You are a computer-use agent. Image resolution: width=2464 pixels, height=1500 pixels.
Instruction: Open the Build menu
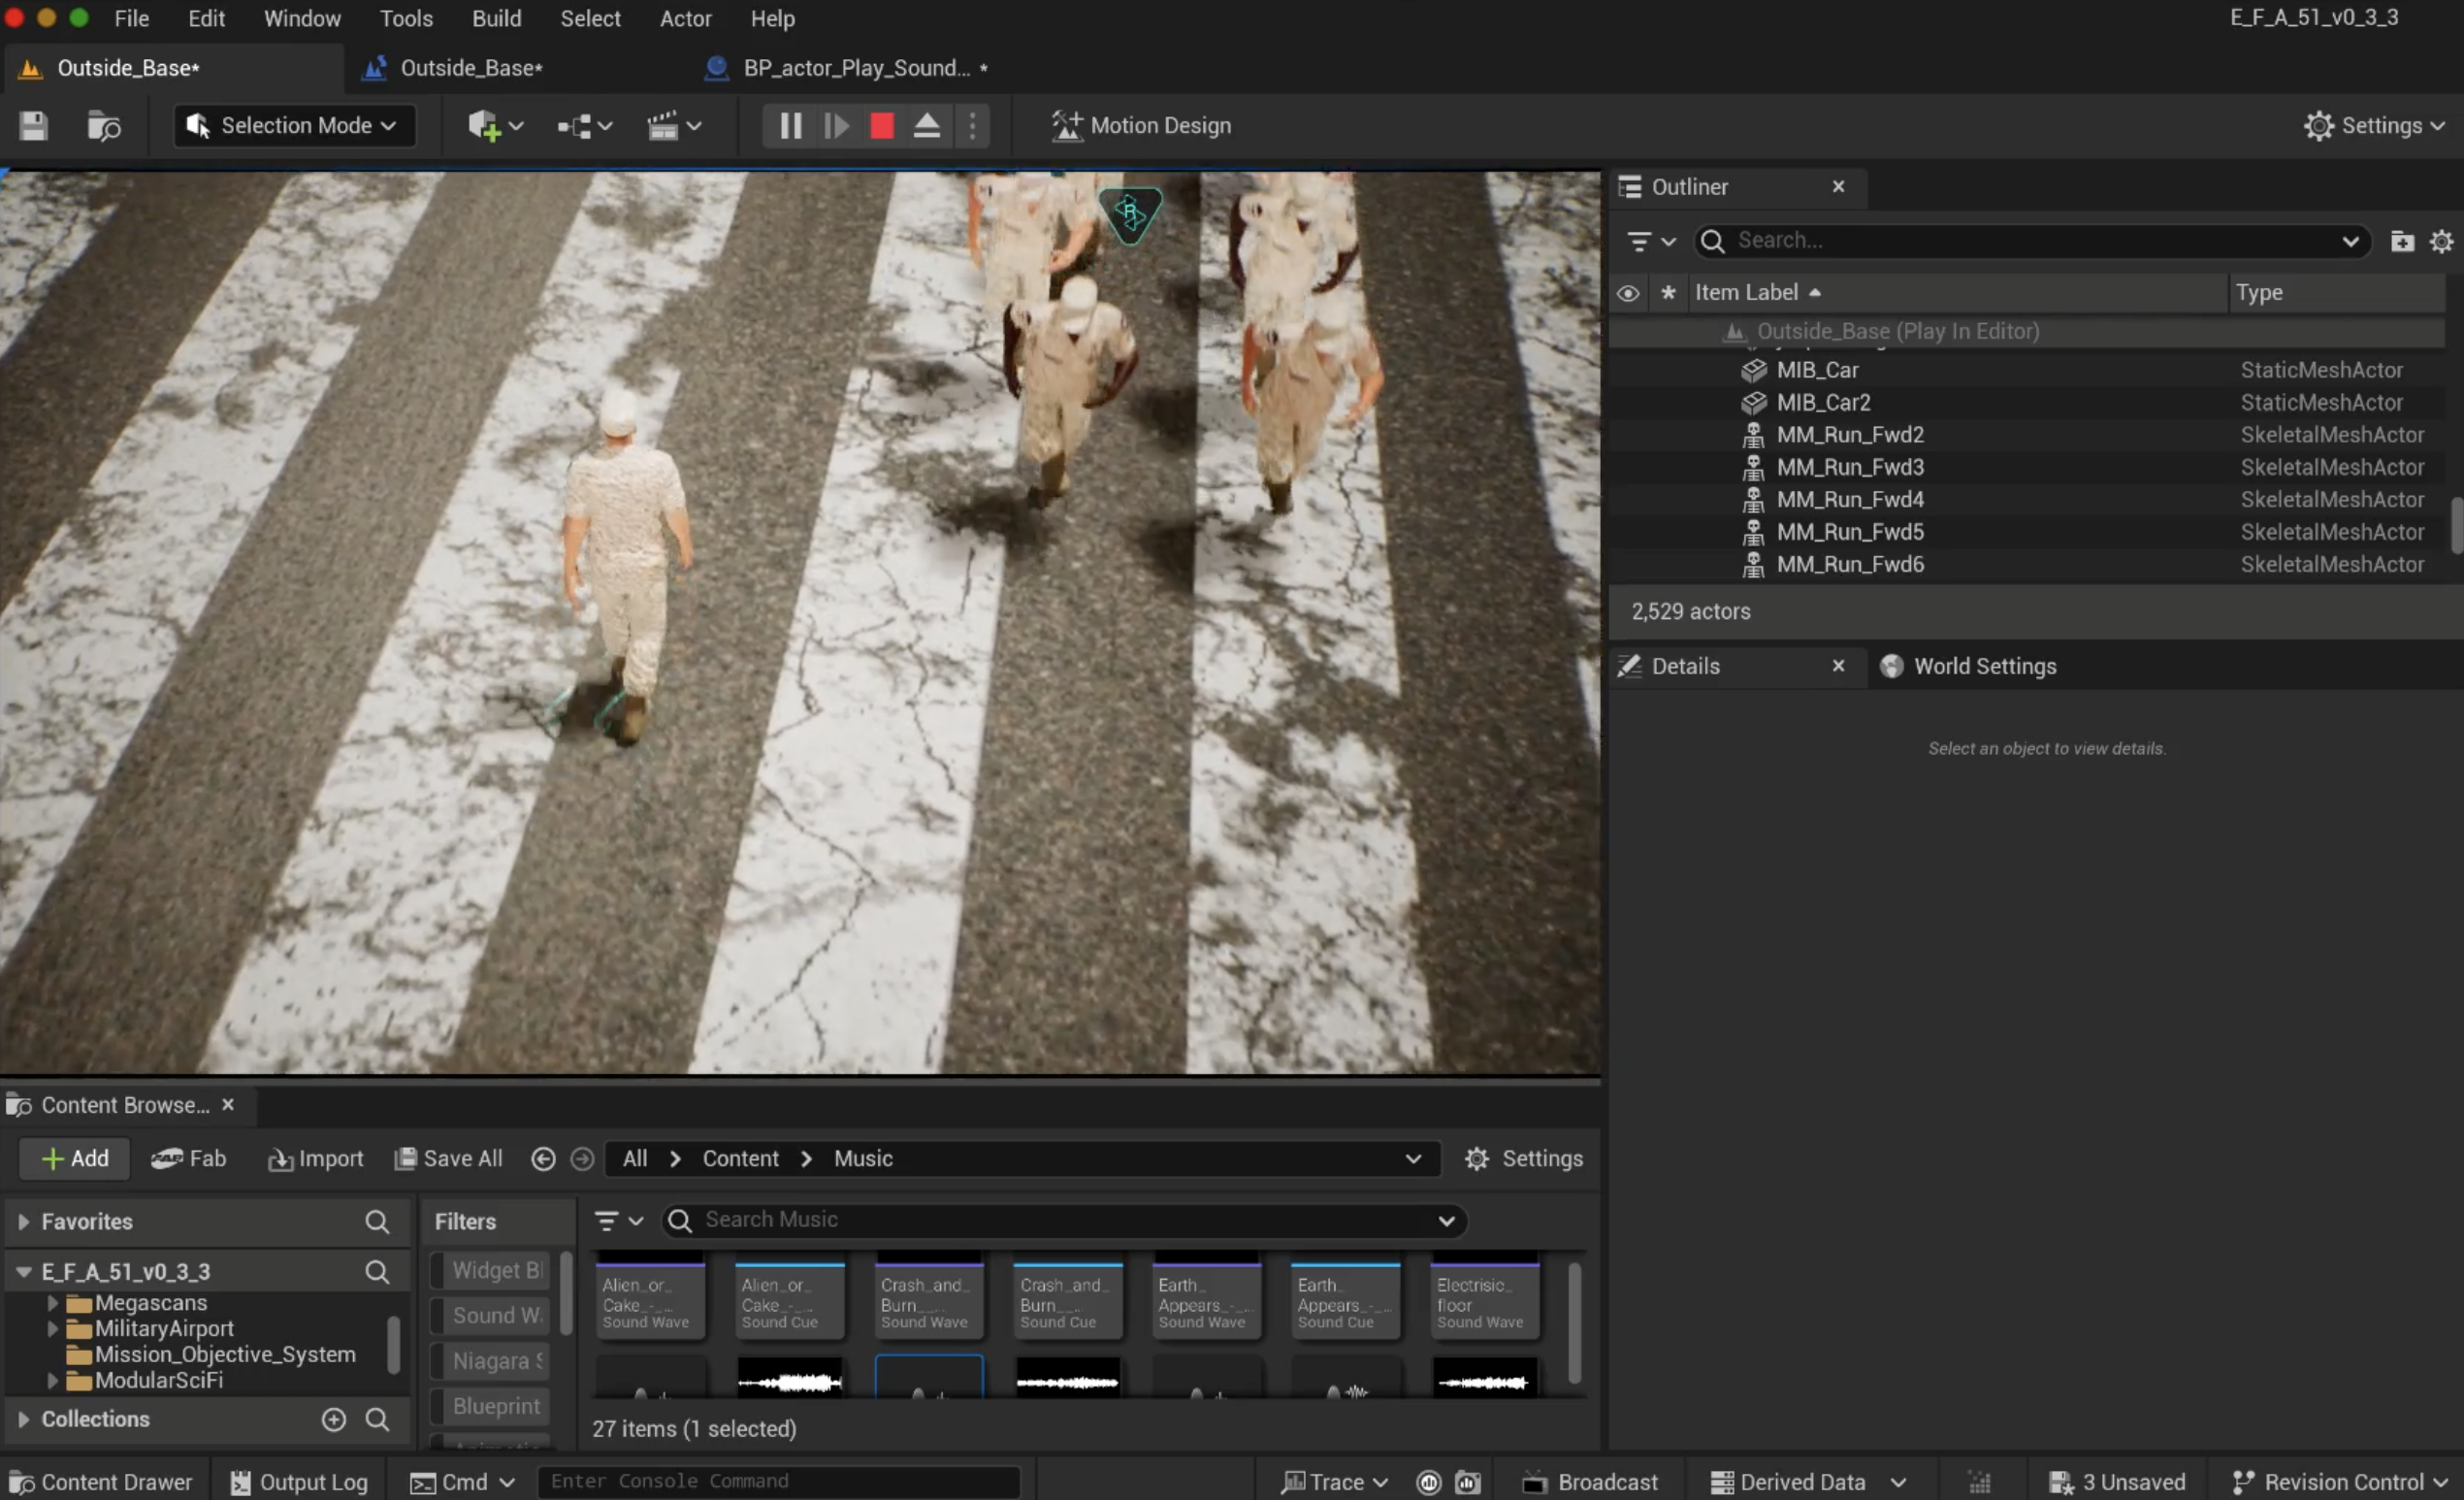[497, 19]
